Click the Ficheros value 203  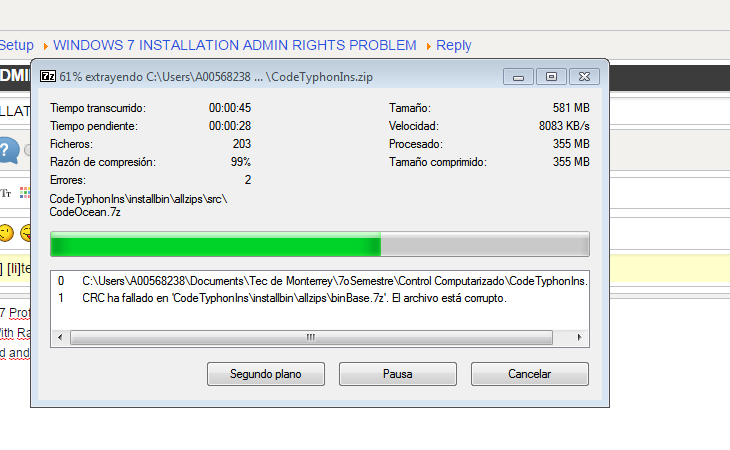point(242,144)
